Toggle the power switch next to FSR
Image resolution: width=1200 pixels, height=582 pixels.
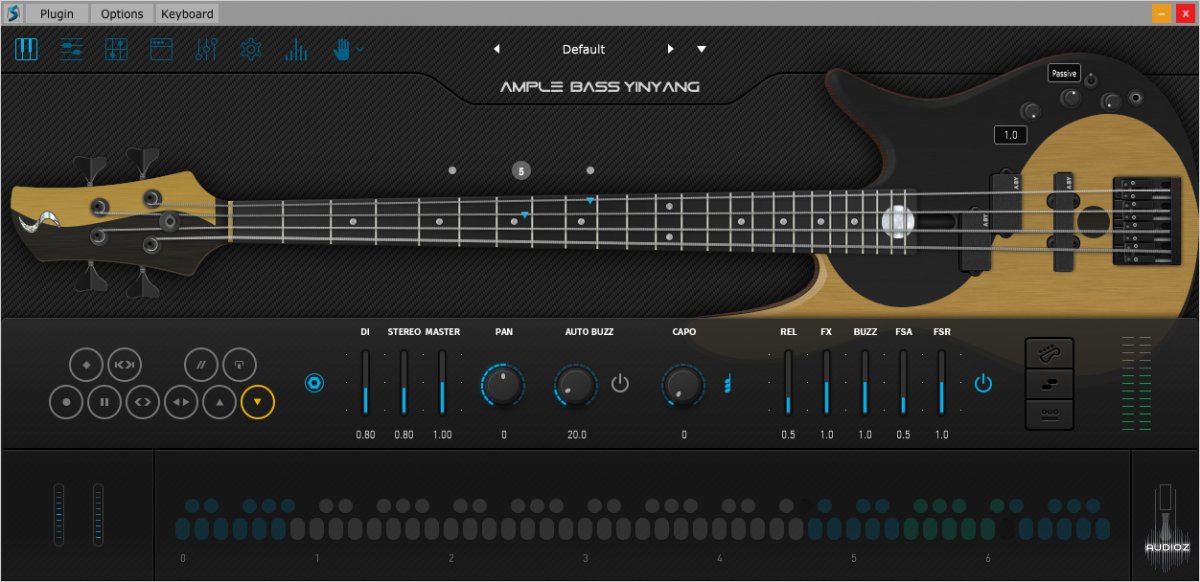(x=982, y=381)
